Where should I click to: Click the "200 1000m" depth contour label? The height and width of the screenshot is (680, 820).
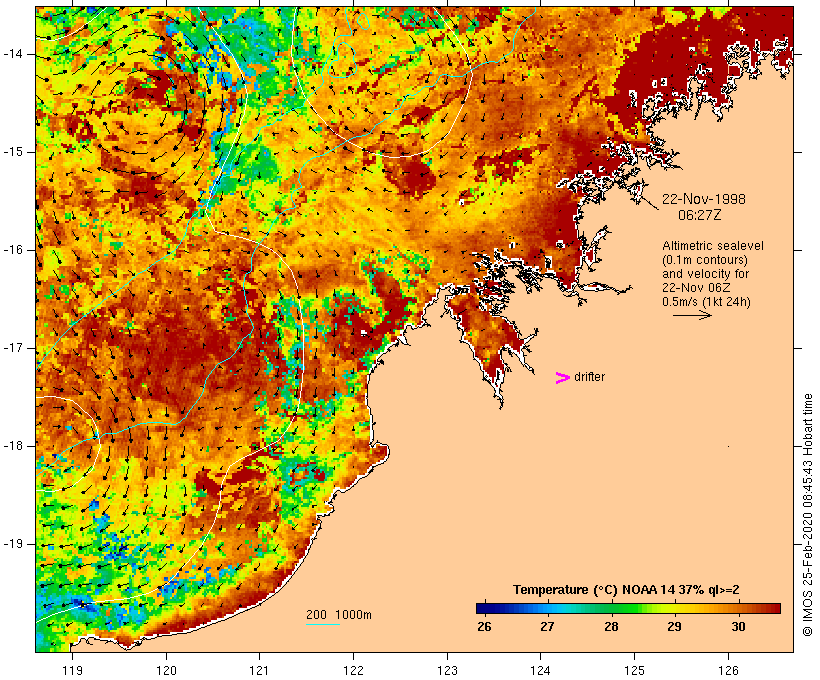(x=339, y=615)
